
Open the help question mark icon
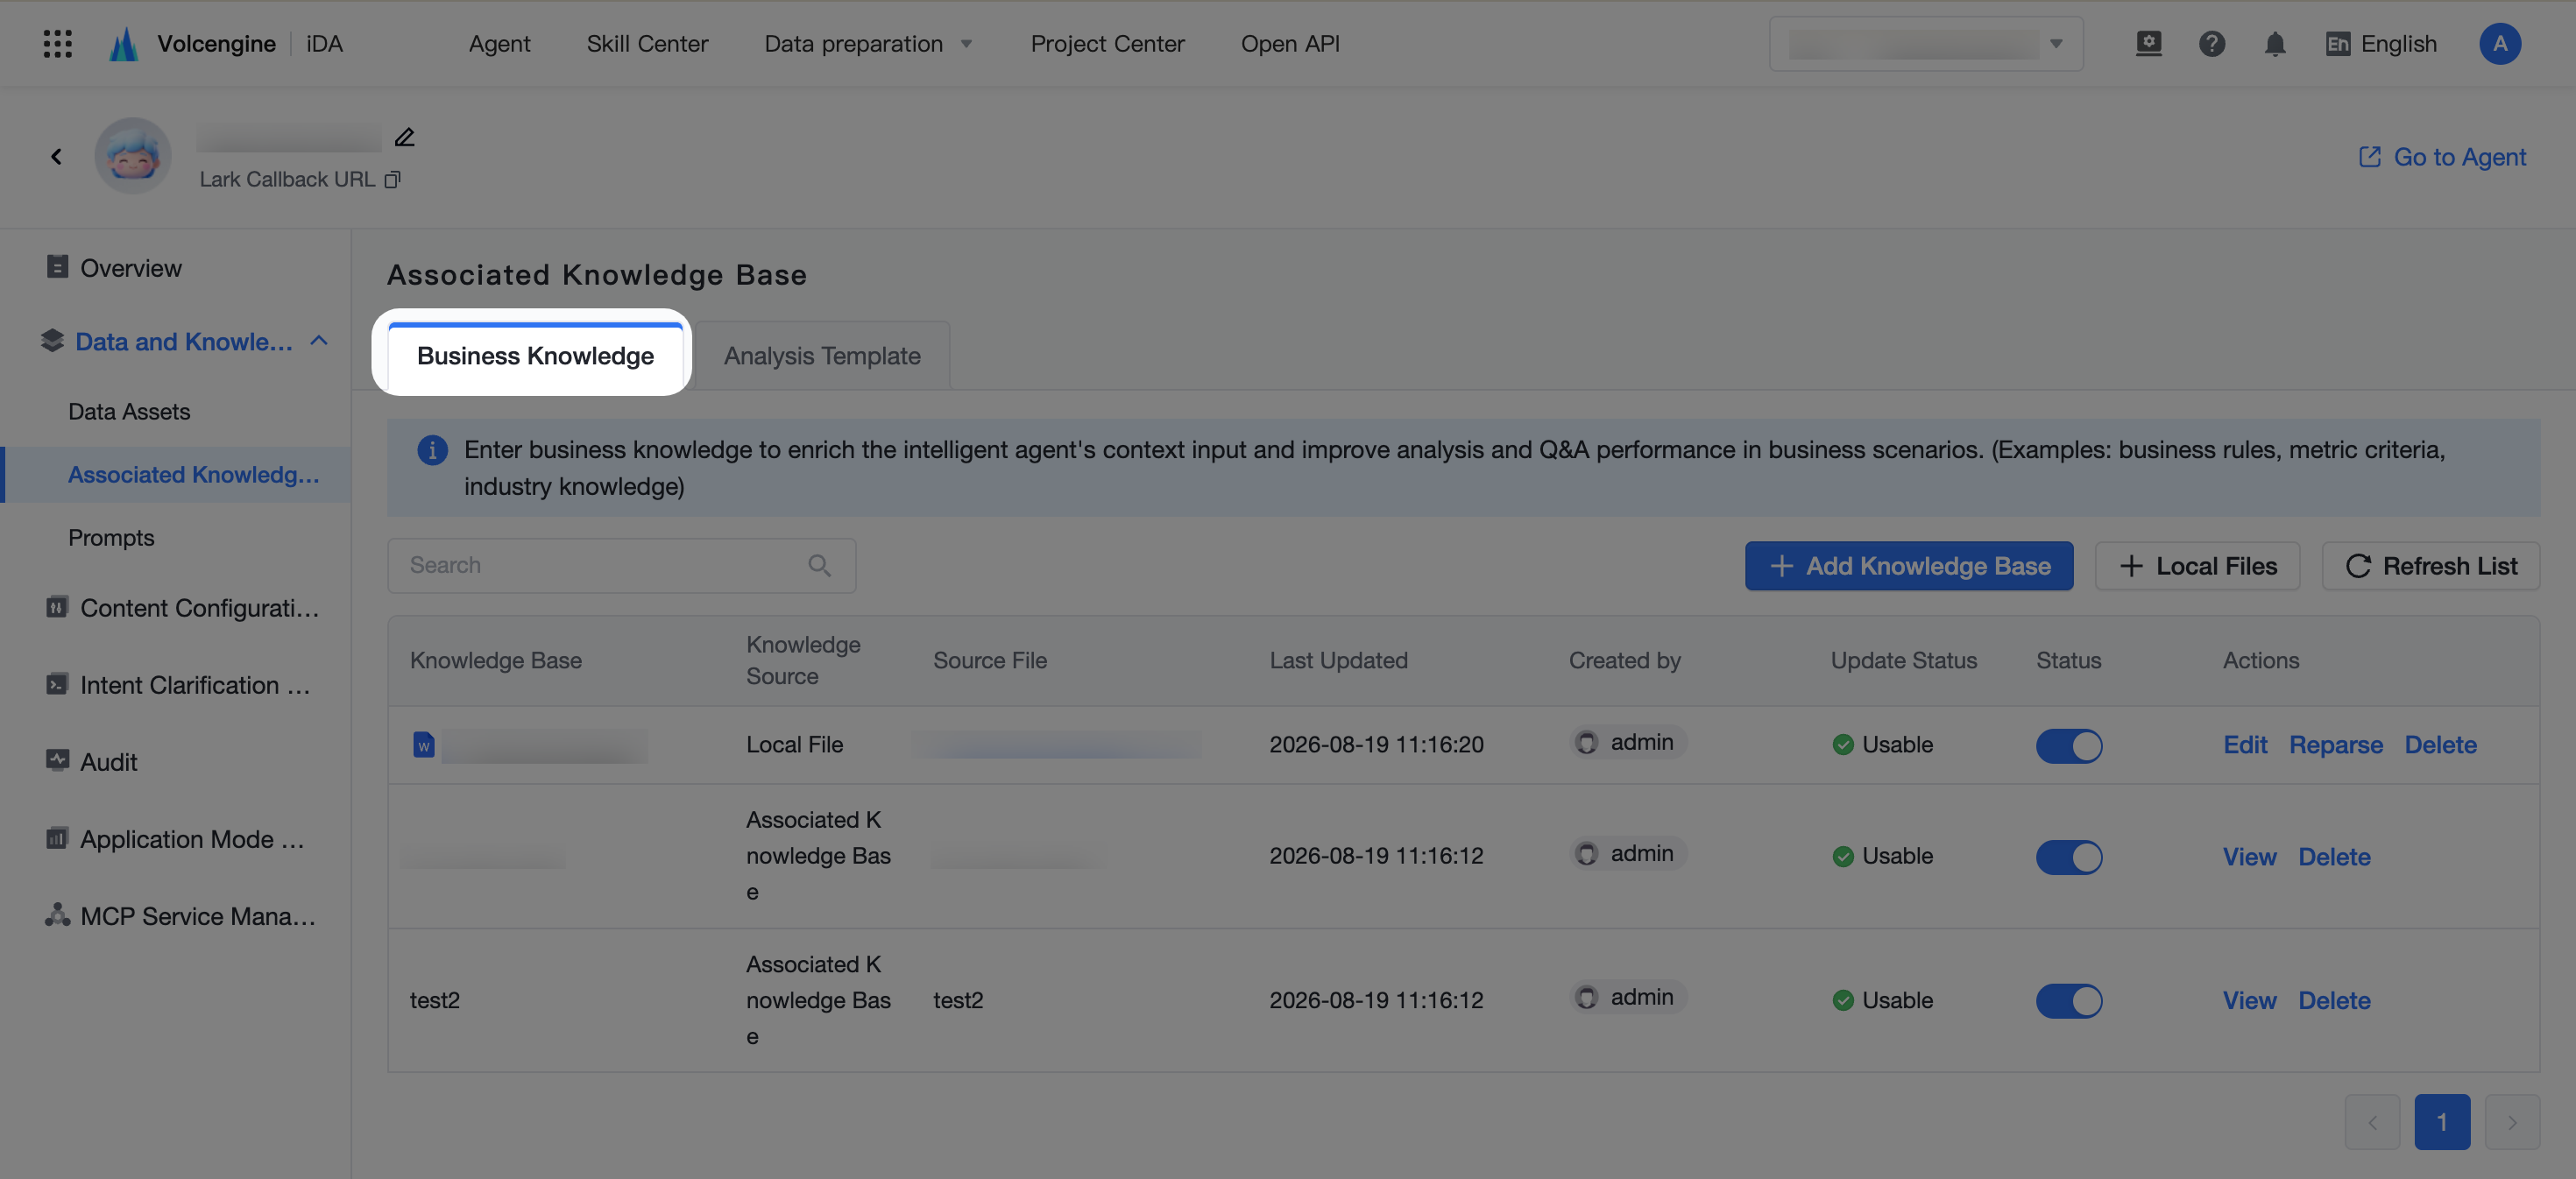(2211, 44)
